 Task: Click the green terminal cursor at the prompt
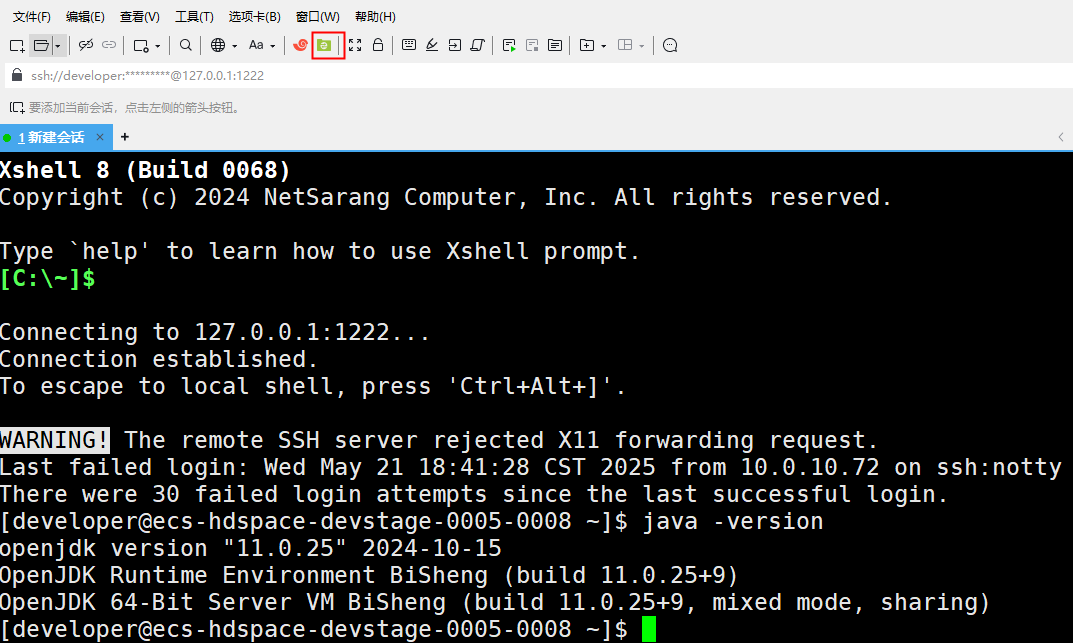coord(649,629)
